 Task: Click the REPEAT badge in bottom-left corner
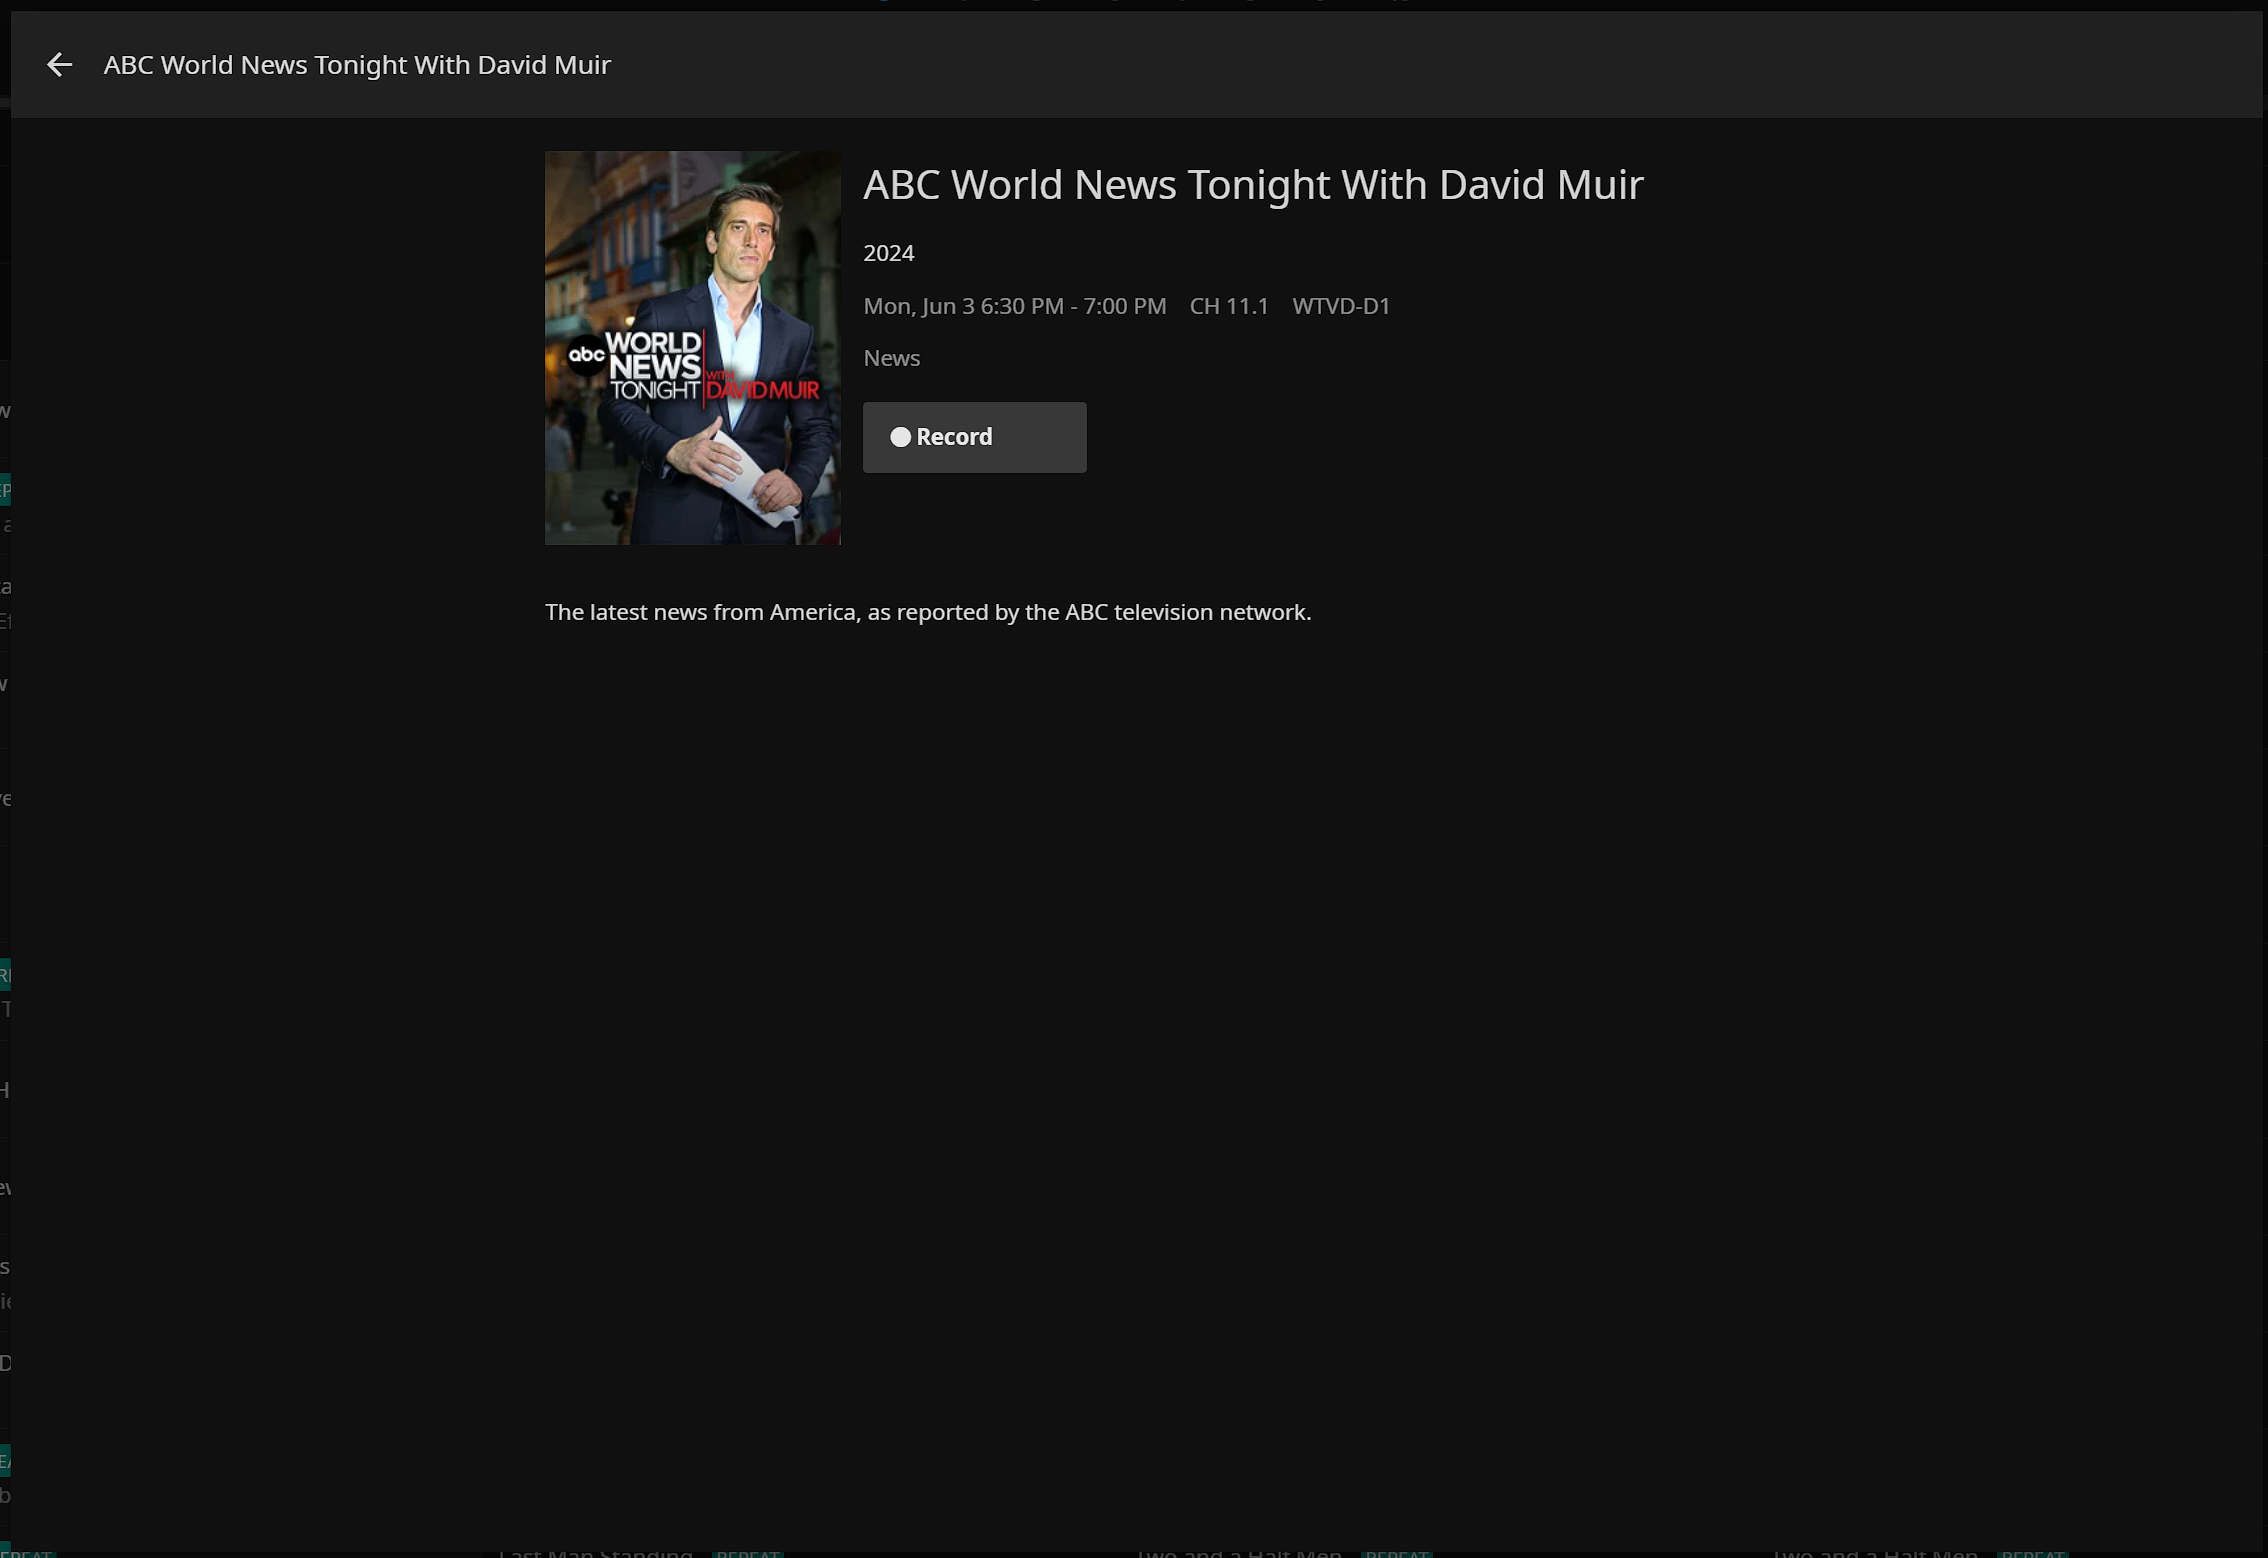pos(28,1553)
